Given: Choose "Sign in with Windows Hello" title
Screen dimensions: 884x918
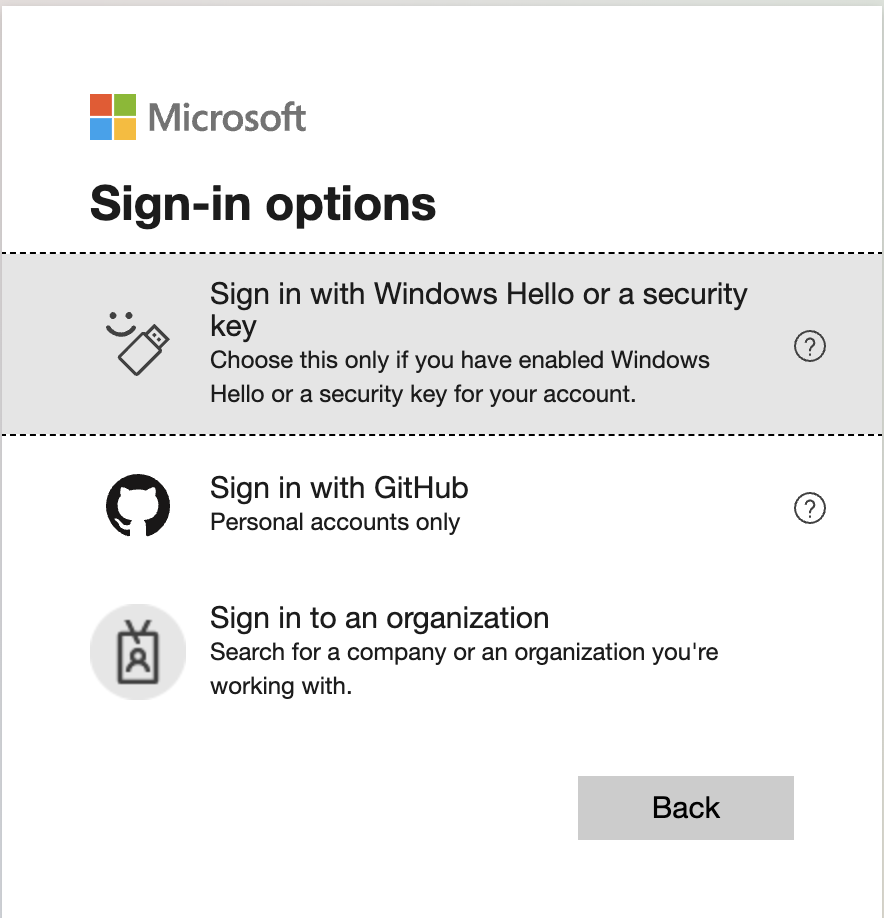Looking at the screenshot, I should coord(478,294).
